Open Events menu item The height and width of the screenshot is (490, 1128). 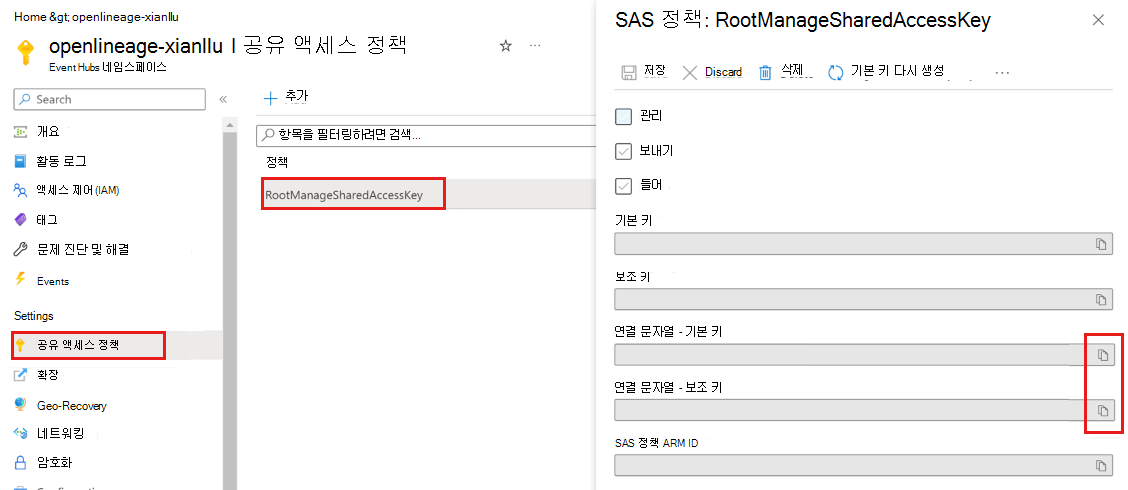tap(53, 281)
